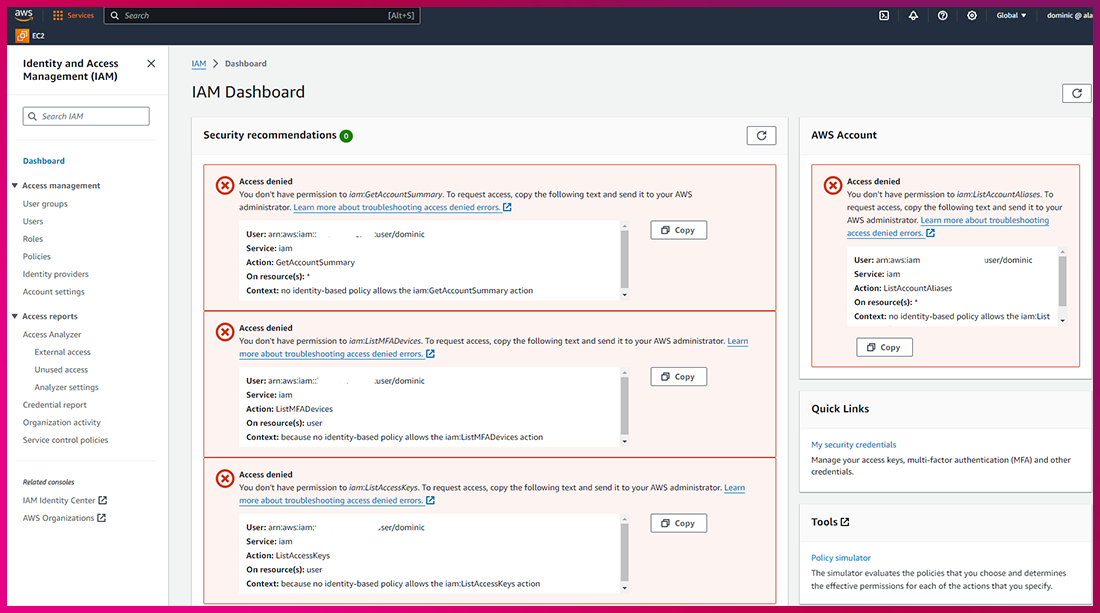Image resolution: width=1100 pixels, height=613 pixels.
Task: Click the AWS logo home icon
Action: [23, 16]
